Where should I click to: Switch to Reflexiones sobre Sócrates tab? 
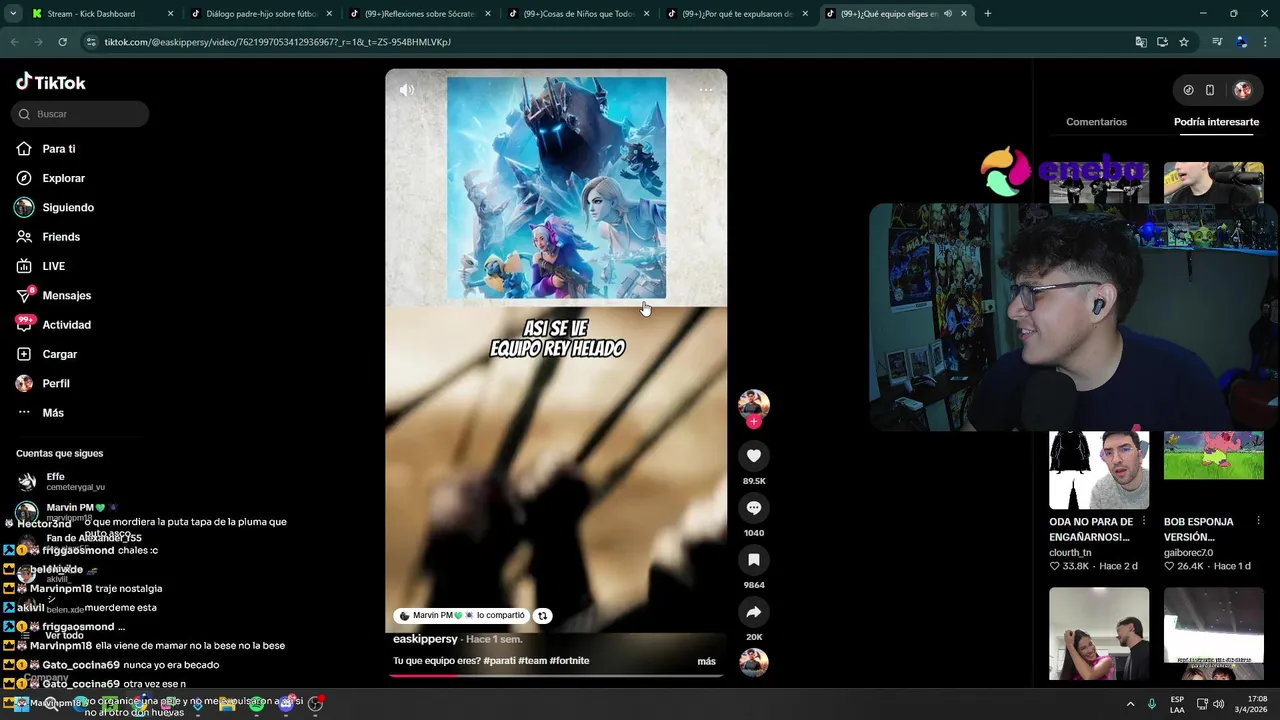coord(418,14)
